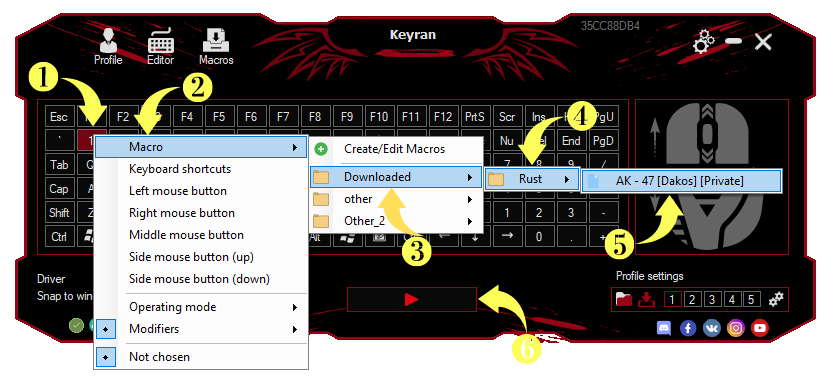The height and width of the screenshot is (377, 832).
Task: Click the Windows logo key right of Alt
Action: [x=347, y=236]
